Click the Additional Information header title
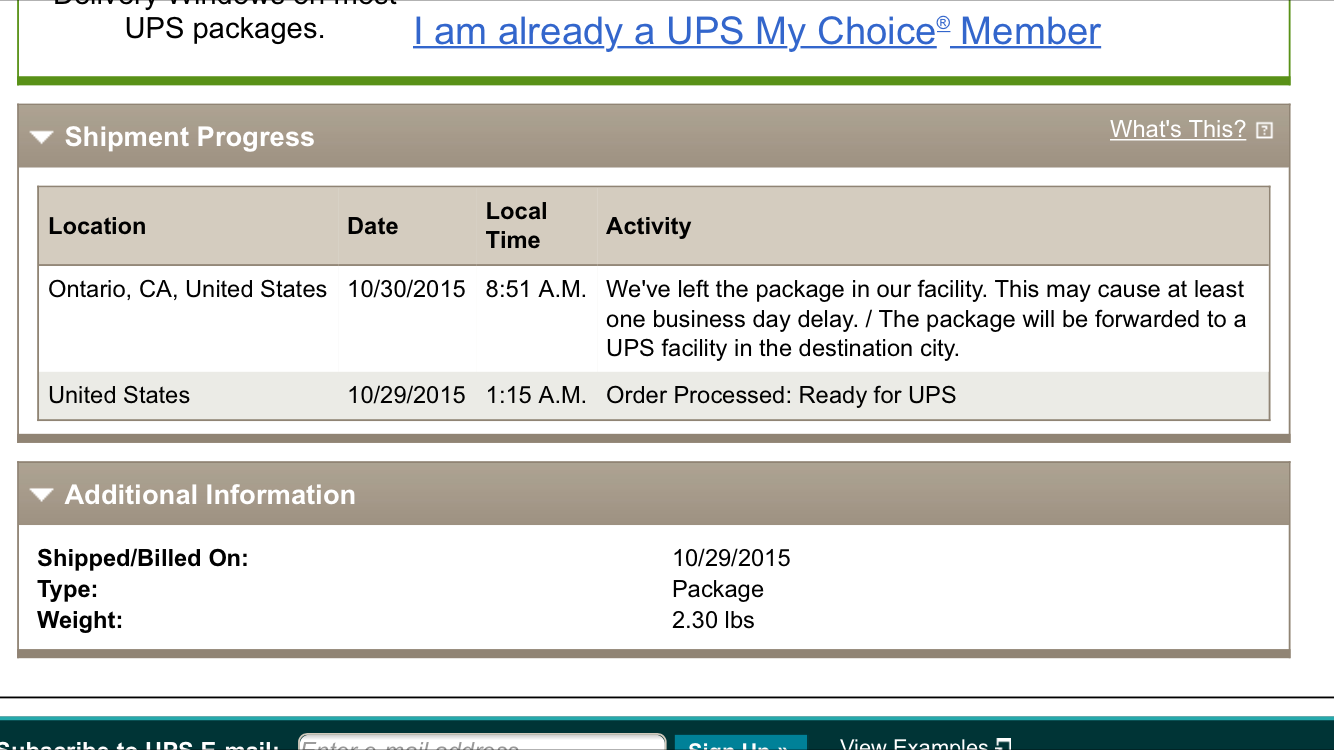 (x=210, y=494)
